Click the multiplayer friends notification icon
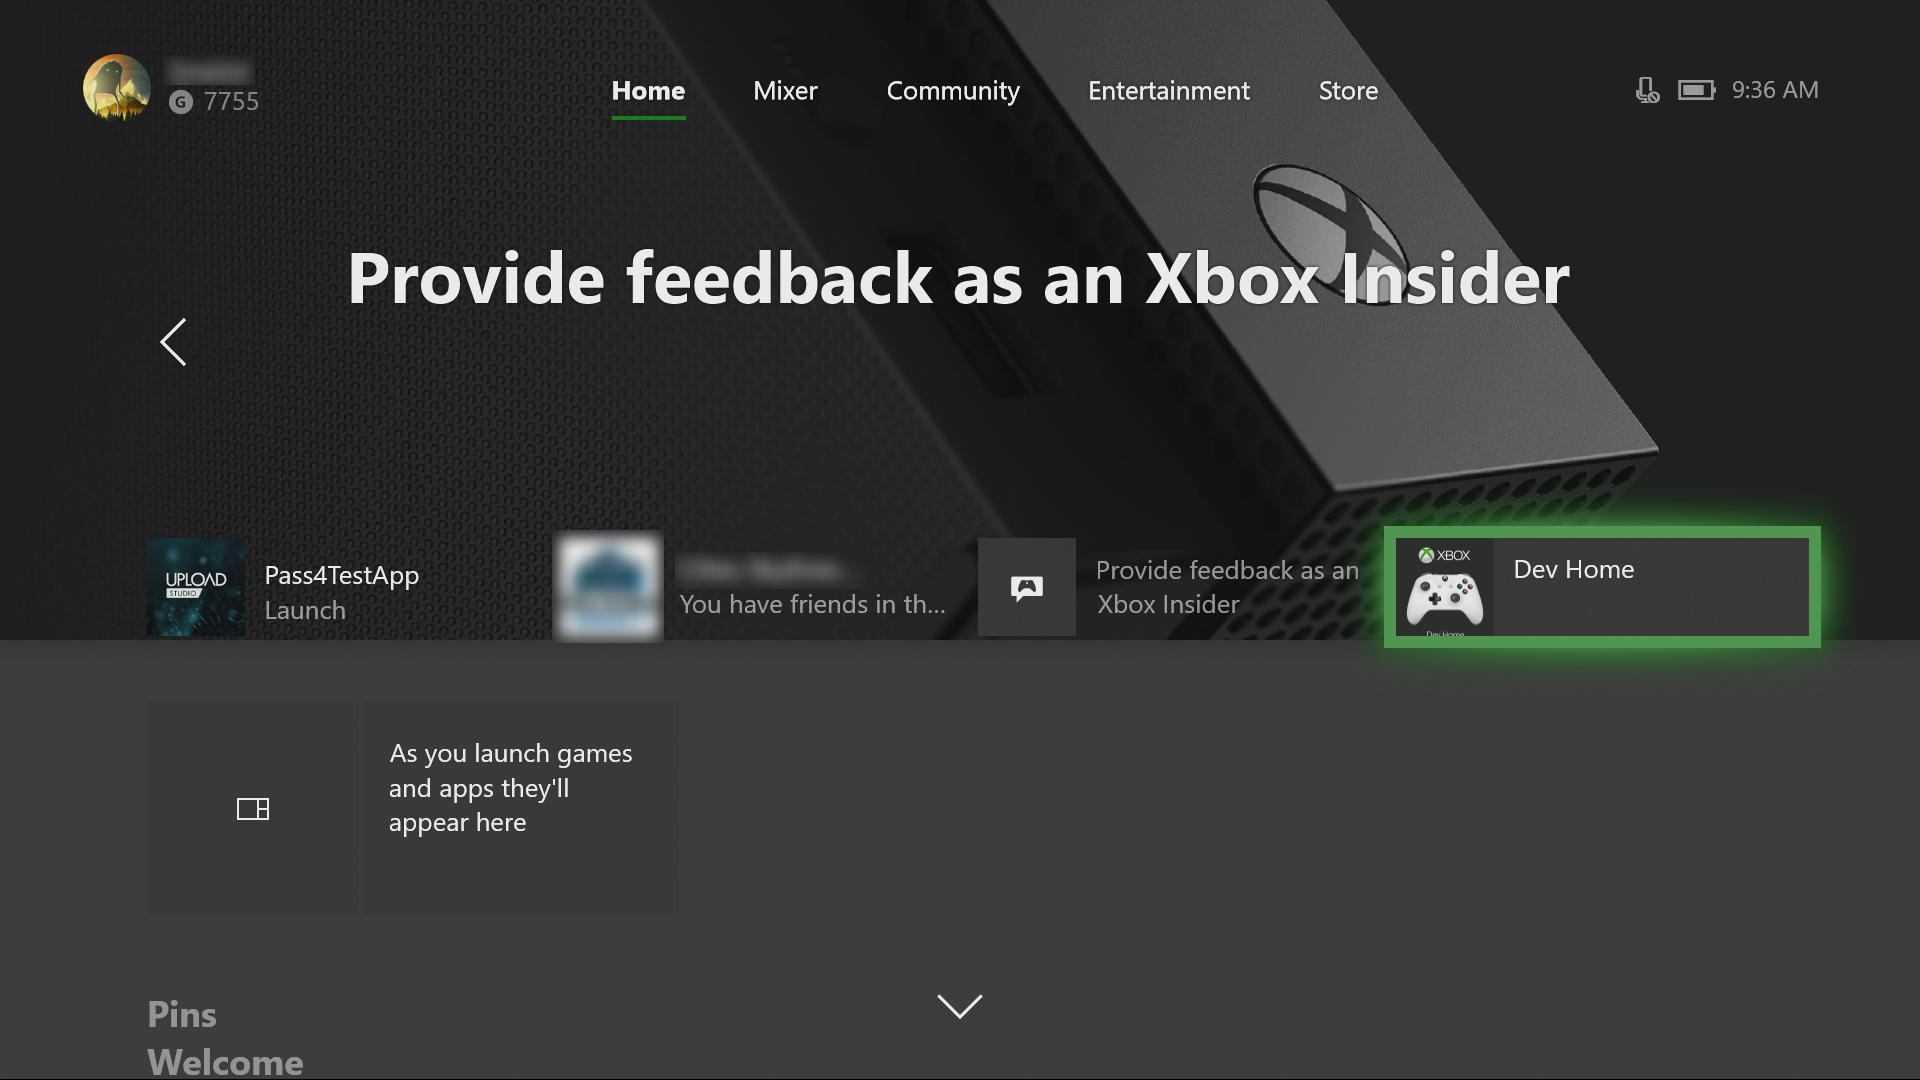The height and width of the screenshot is (1080, 1920). 1026,587
